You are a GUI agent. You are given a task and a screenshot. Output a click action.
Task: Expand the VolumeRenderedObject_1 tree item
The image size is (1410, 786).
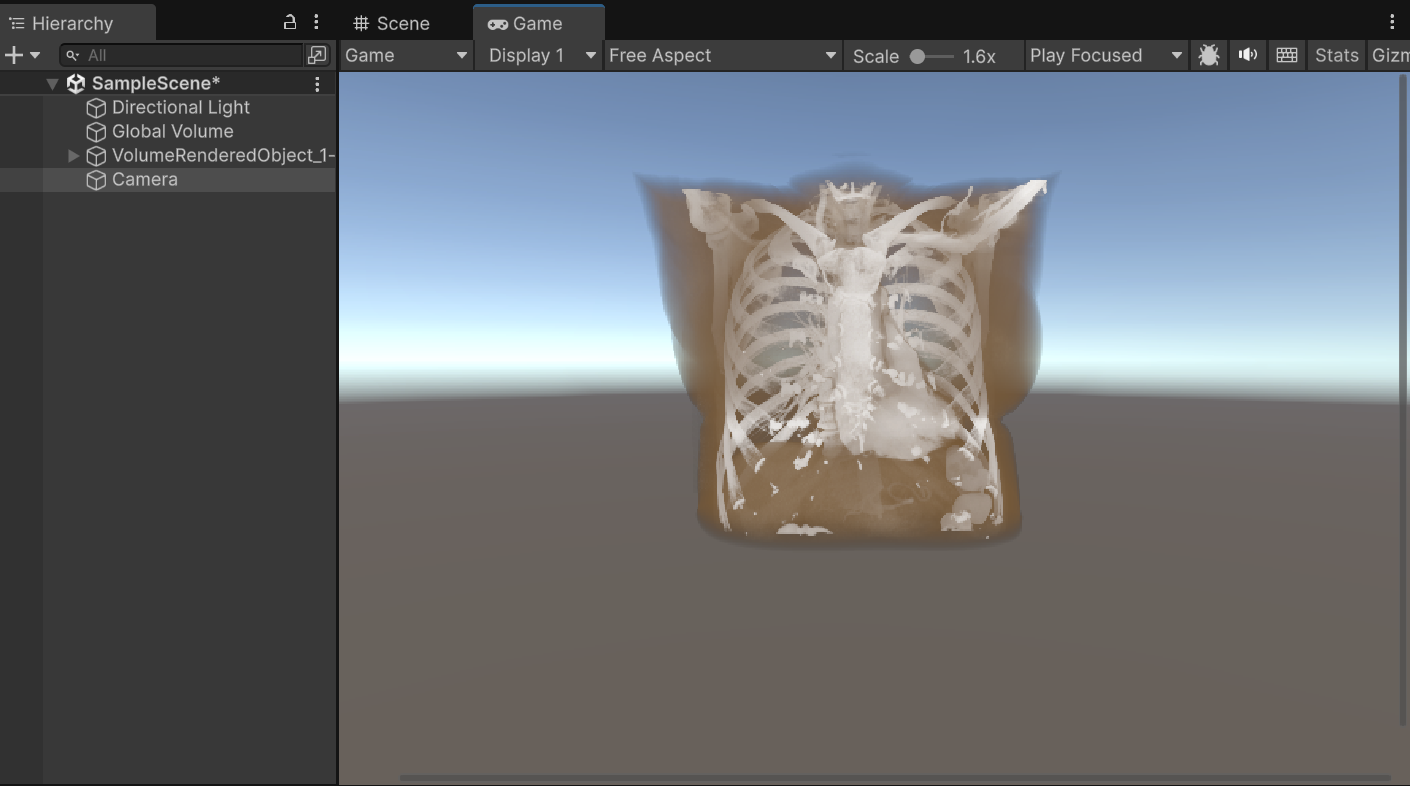pos(73,156)
